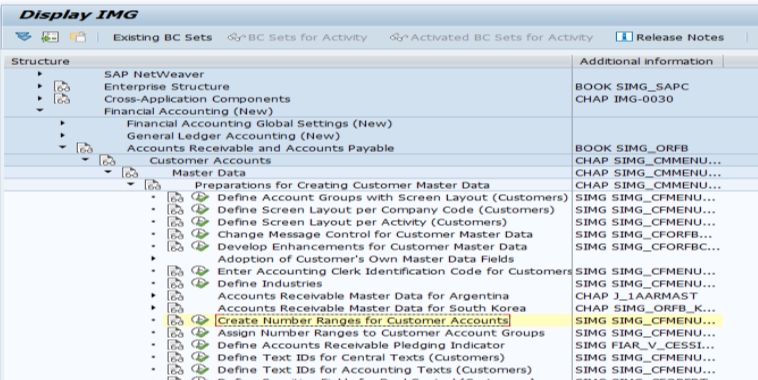
Task: Expand the SAP NetWeaver node
Action: [40, 74]
